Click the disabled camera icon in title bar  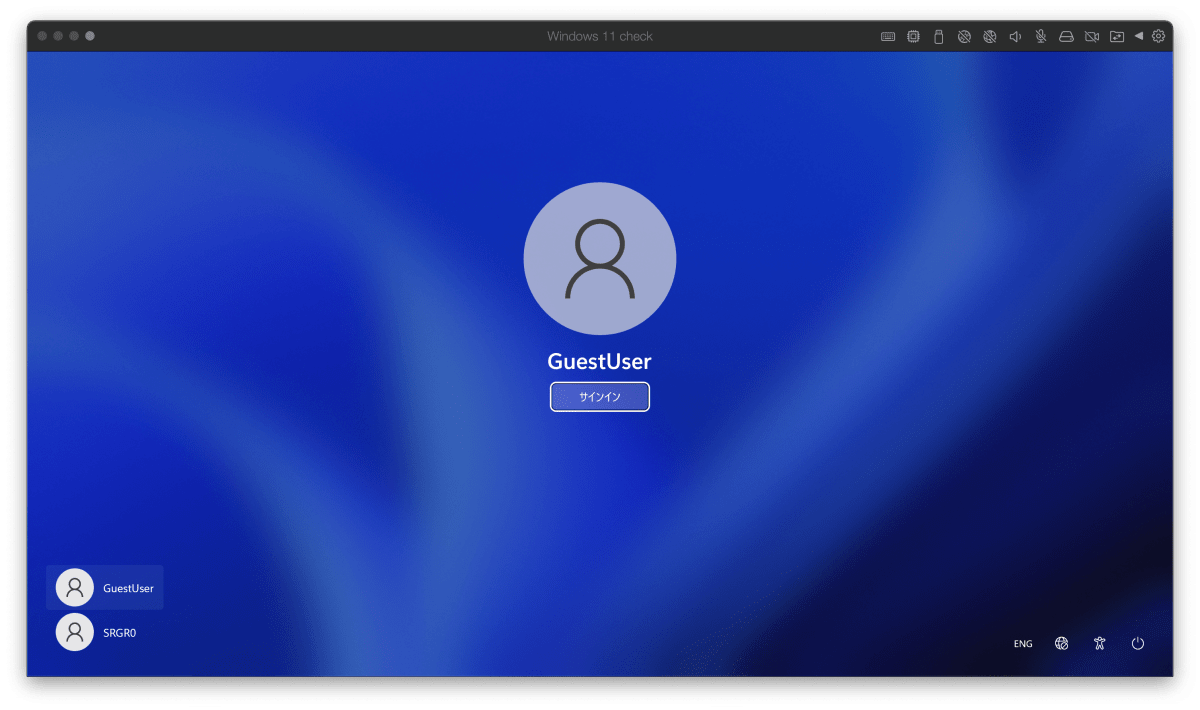1092,36
